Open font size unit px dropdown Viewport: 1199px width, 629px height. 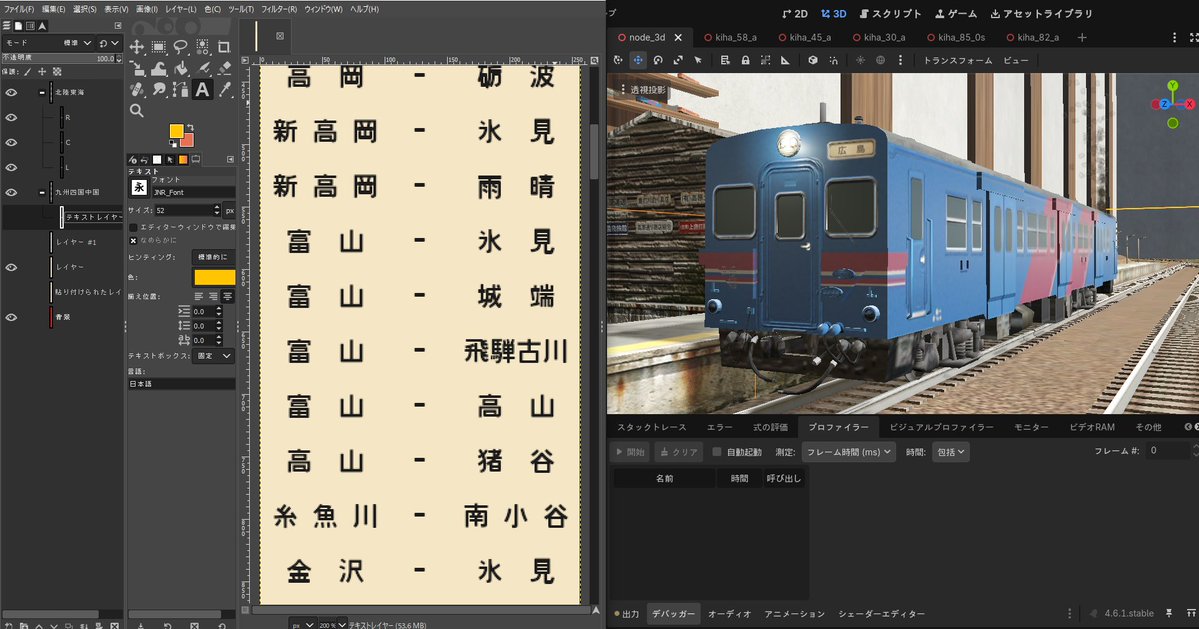click(229, 210)
